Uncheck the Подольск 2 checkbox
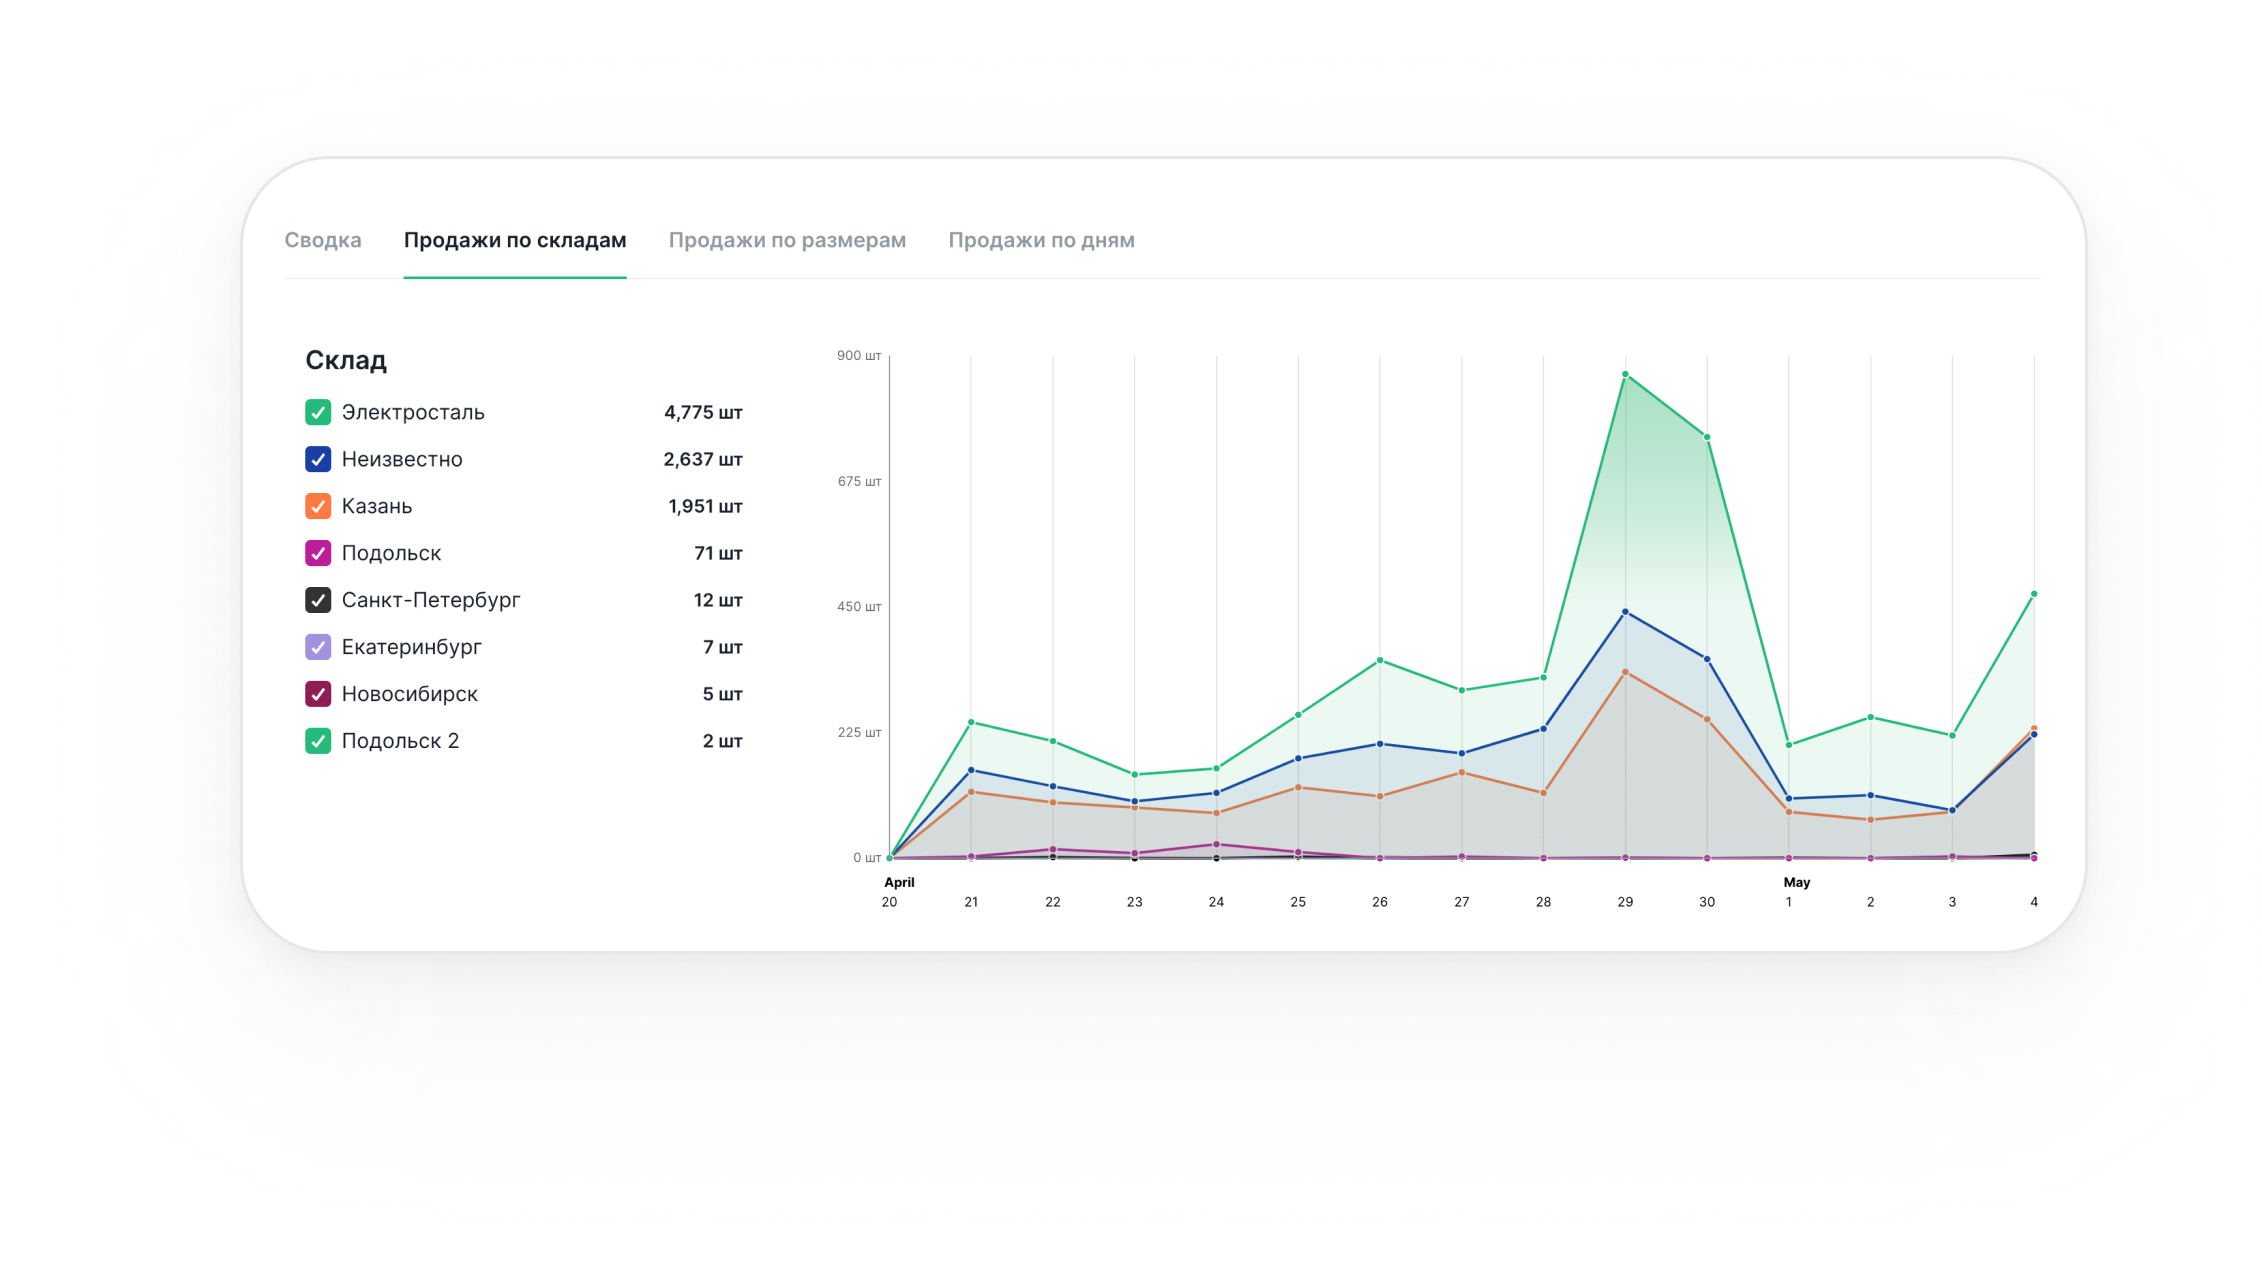 click(x=318, y=741)
